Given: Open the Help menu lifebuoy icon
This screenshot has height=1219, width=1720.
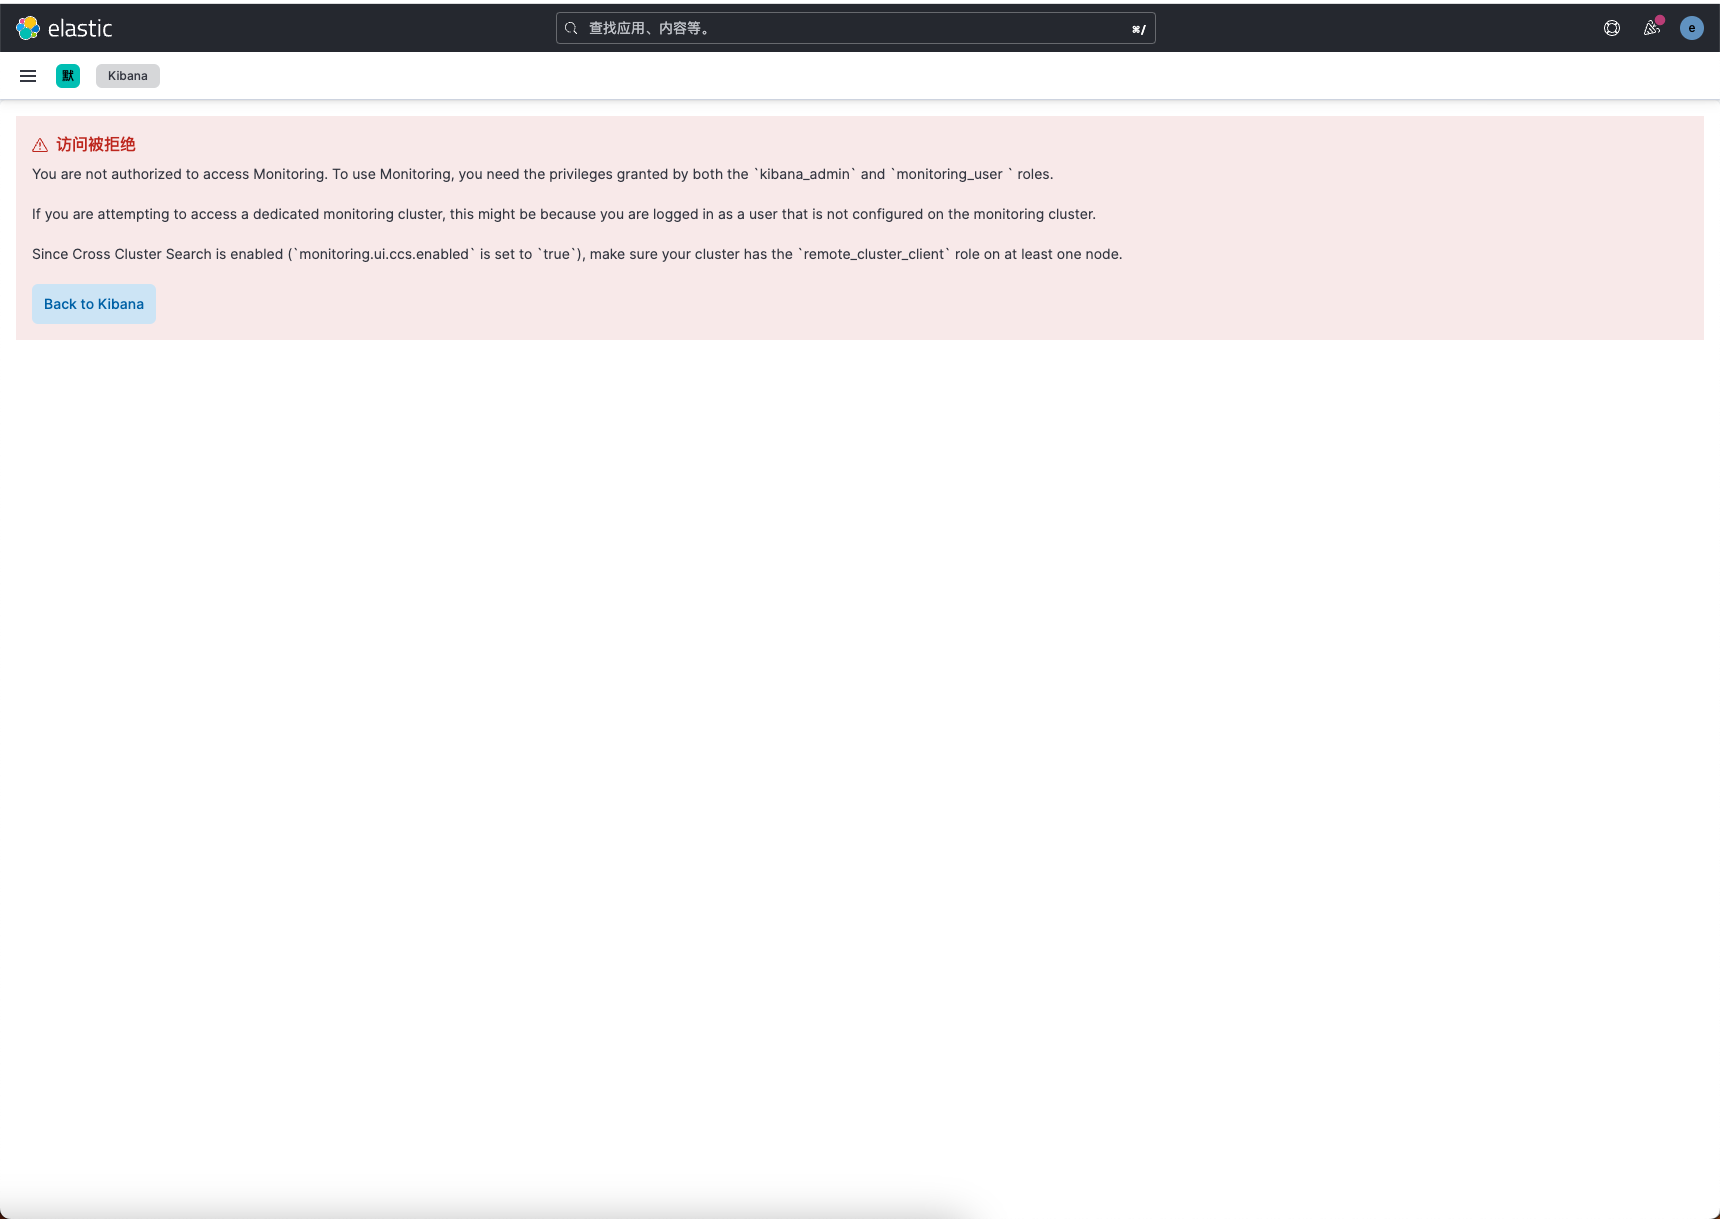Looking at the screenshot, I should pyautogui.click(x=1611, y=28).
